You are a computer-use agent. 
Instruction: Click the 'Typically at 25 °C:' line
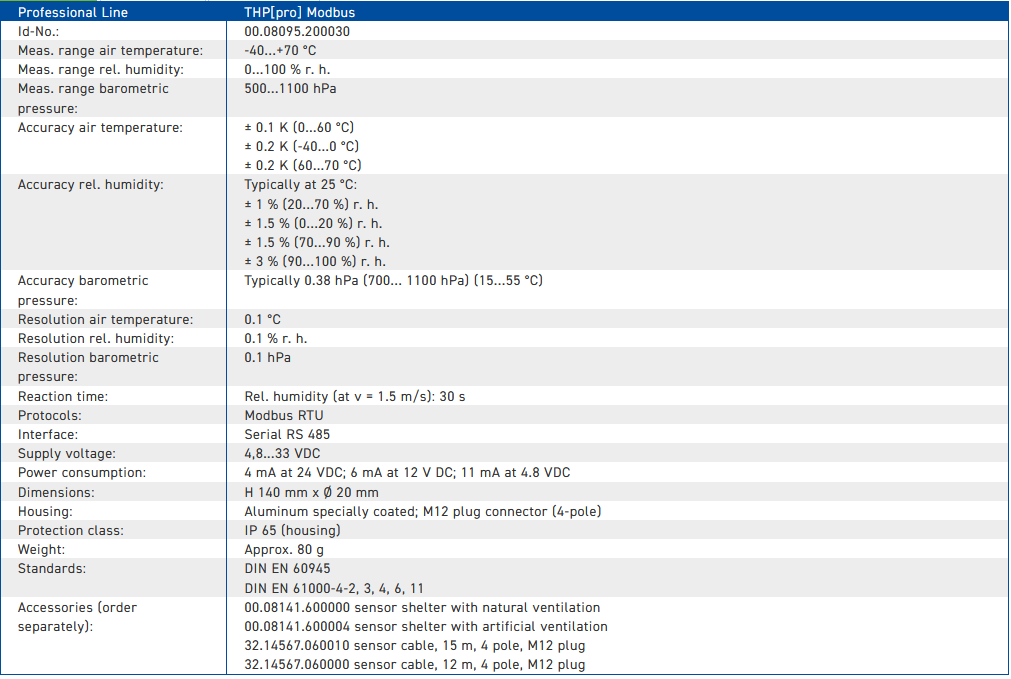point(300,184)
